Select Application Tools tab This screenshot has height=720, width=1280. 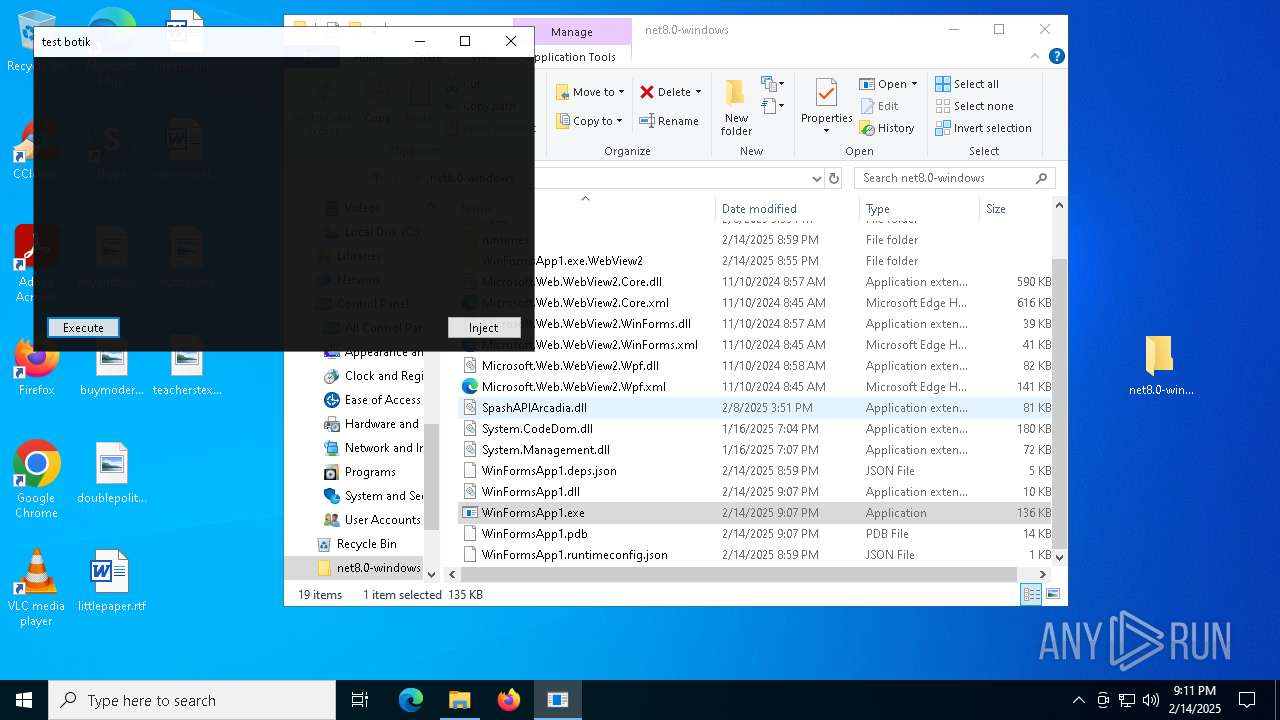[x=574, y=57]
